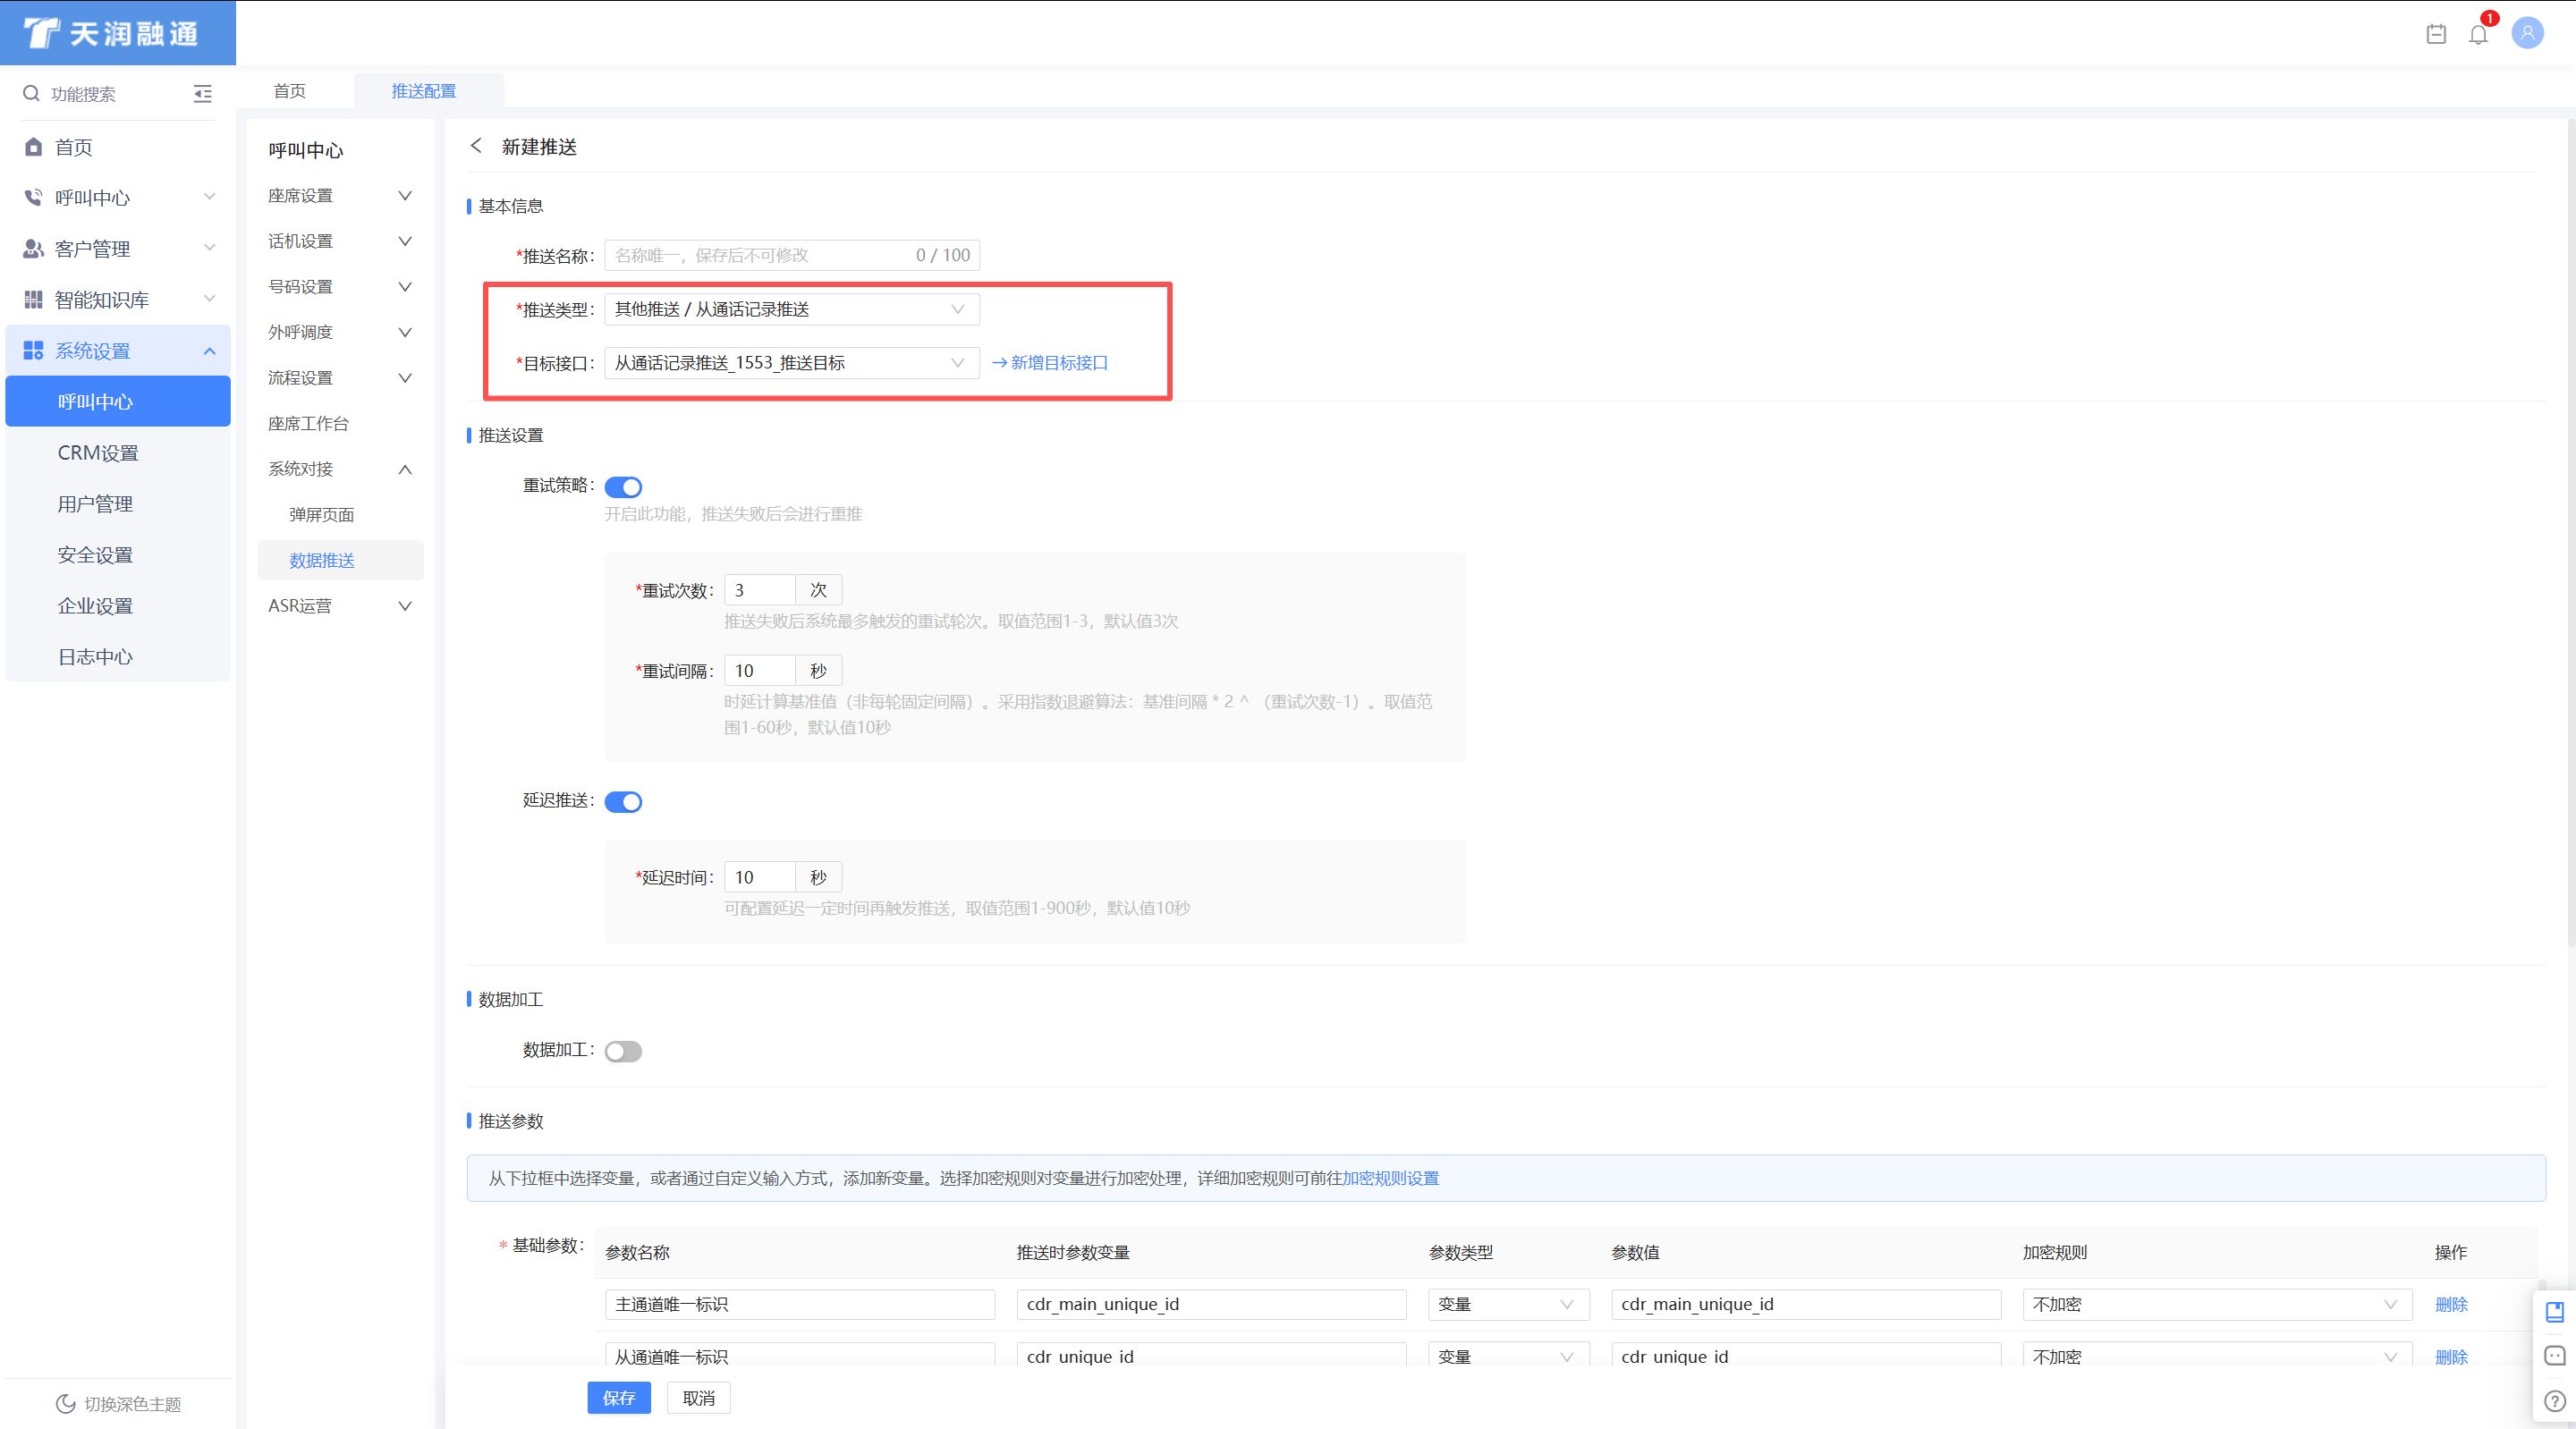The height and width of the screenshot is (1429, 2576).
Task: Delete the 主通道唯一标识 parameter row
Action: [2451, 1304]
